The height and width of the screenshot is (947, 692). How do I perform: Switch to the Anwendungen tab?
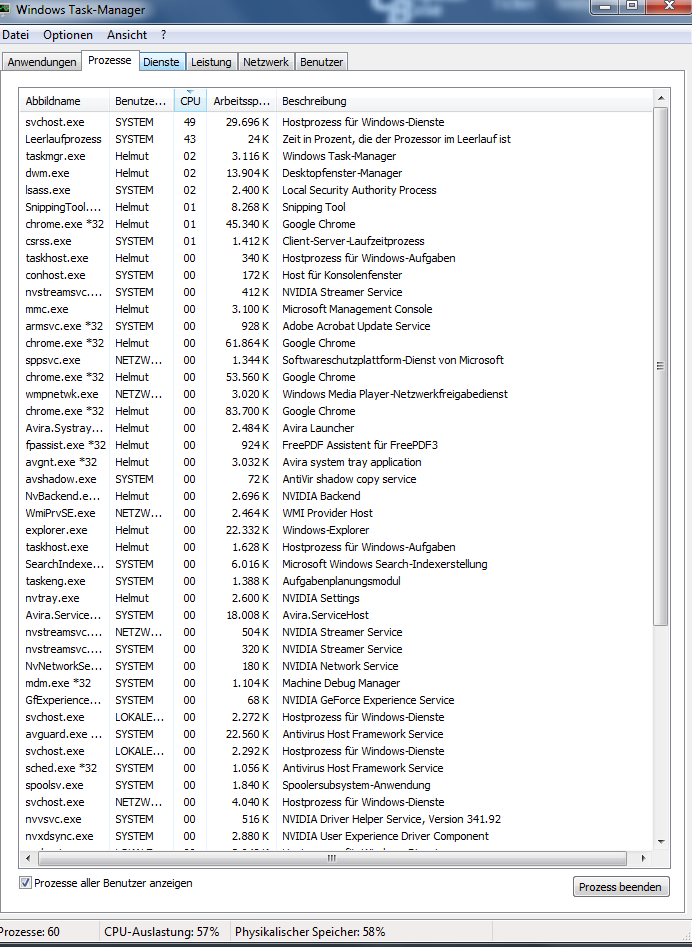click(42, 62)
